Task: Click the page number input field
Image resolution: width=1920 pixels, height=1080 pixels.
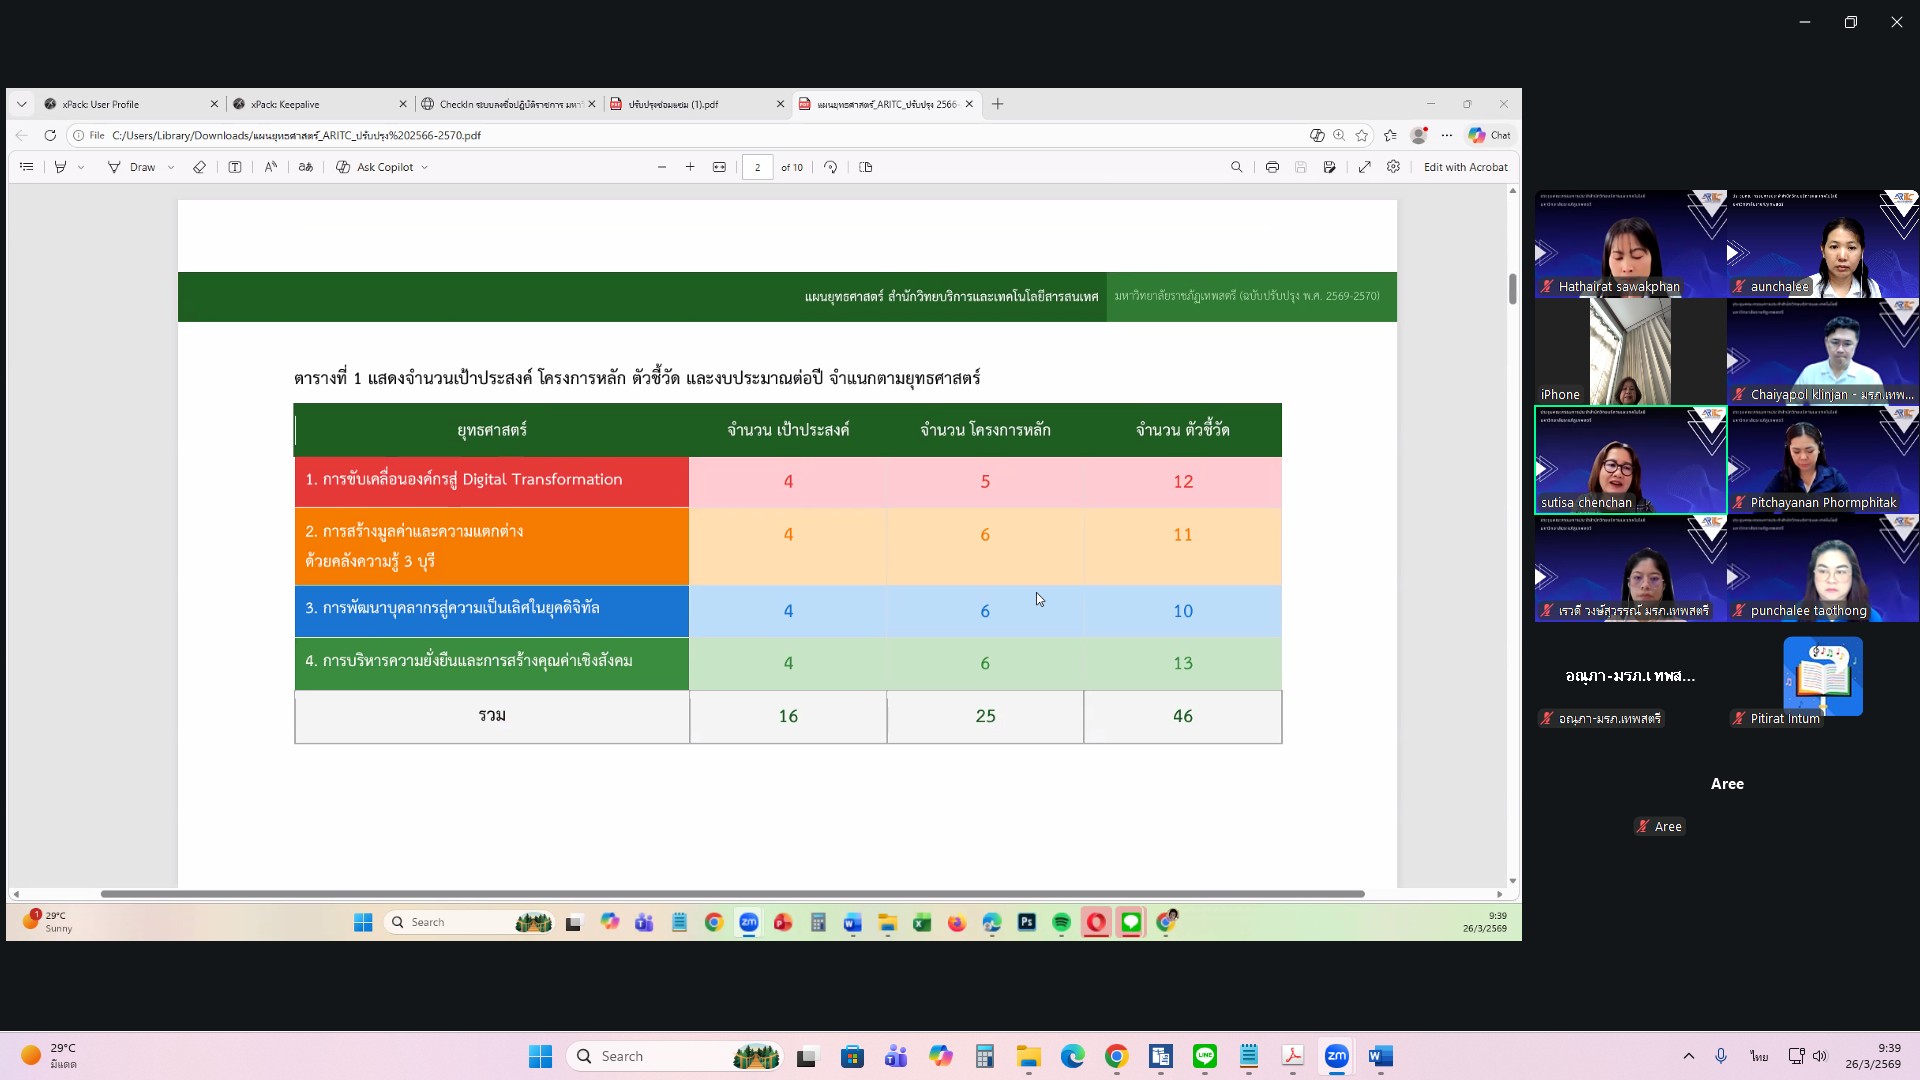Action: (x=757, y=167)
